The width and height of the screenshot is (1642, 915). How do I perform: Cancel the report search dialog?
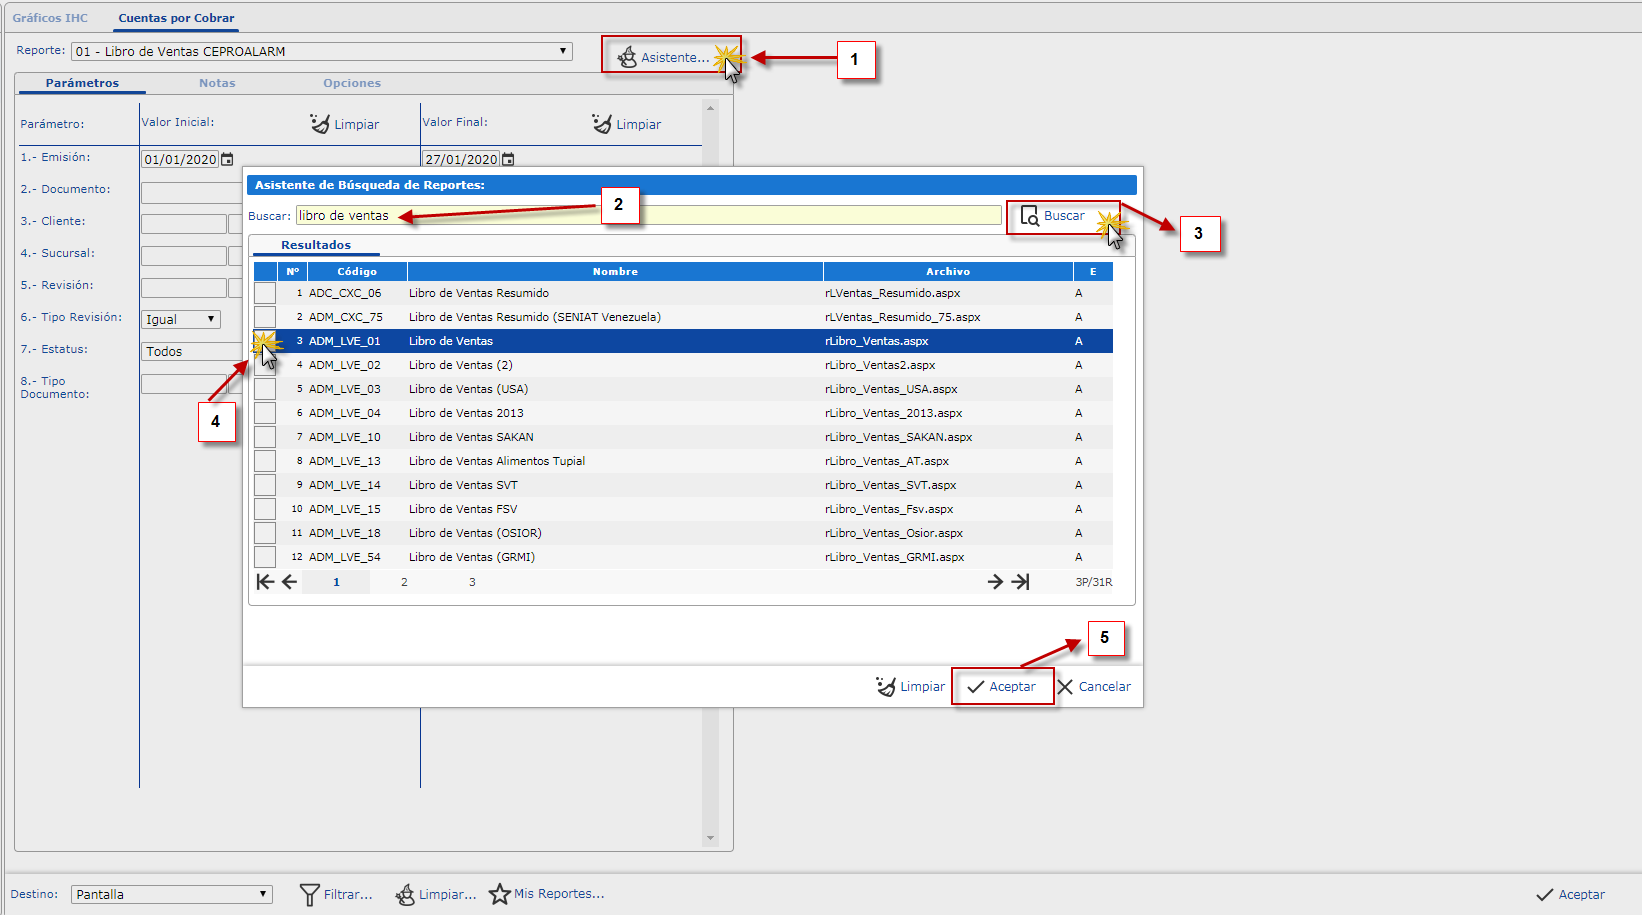pyautogui.click(x=1094, y=687)
